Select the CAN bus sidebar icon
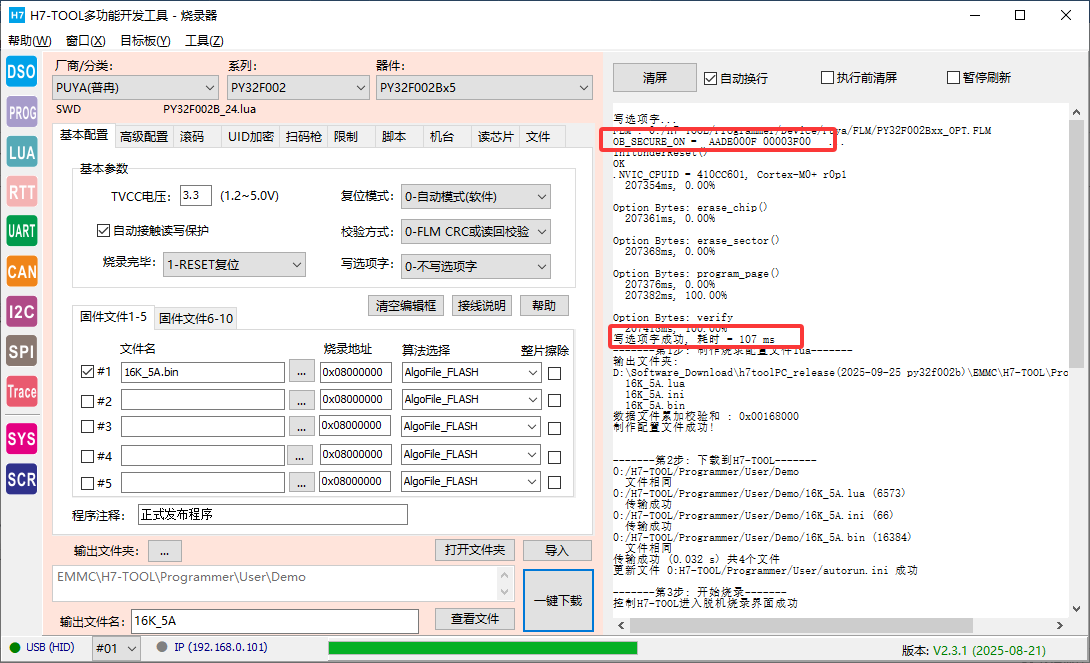 [x=22, y=271]
